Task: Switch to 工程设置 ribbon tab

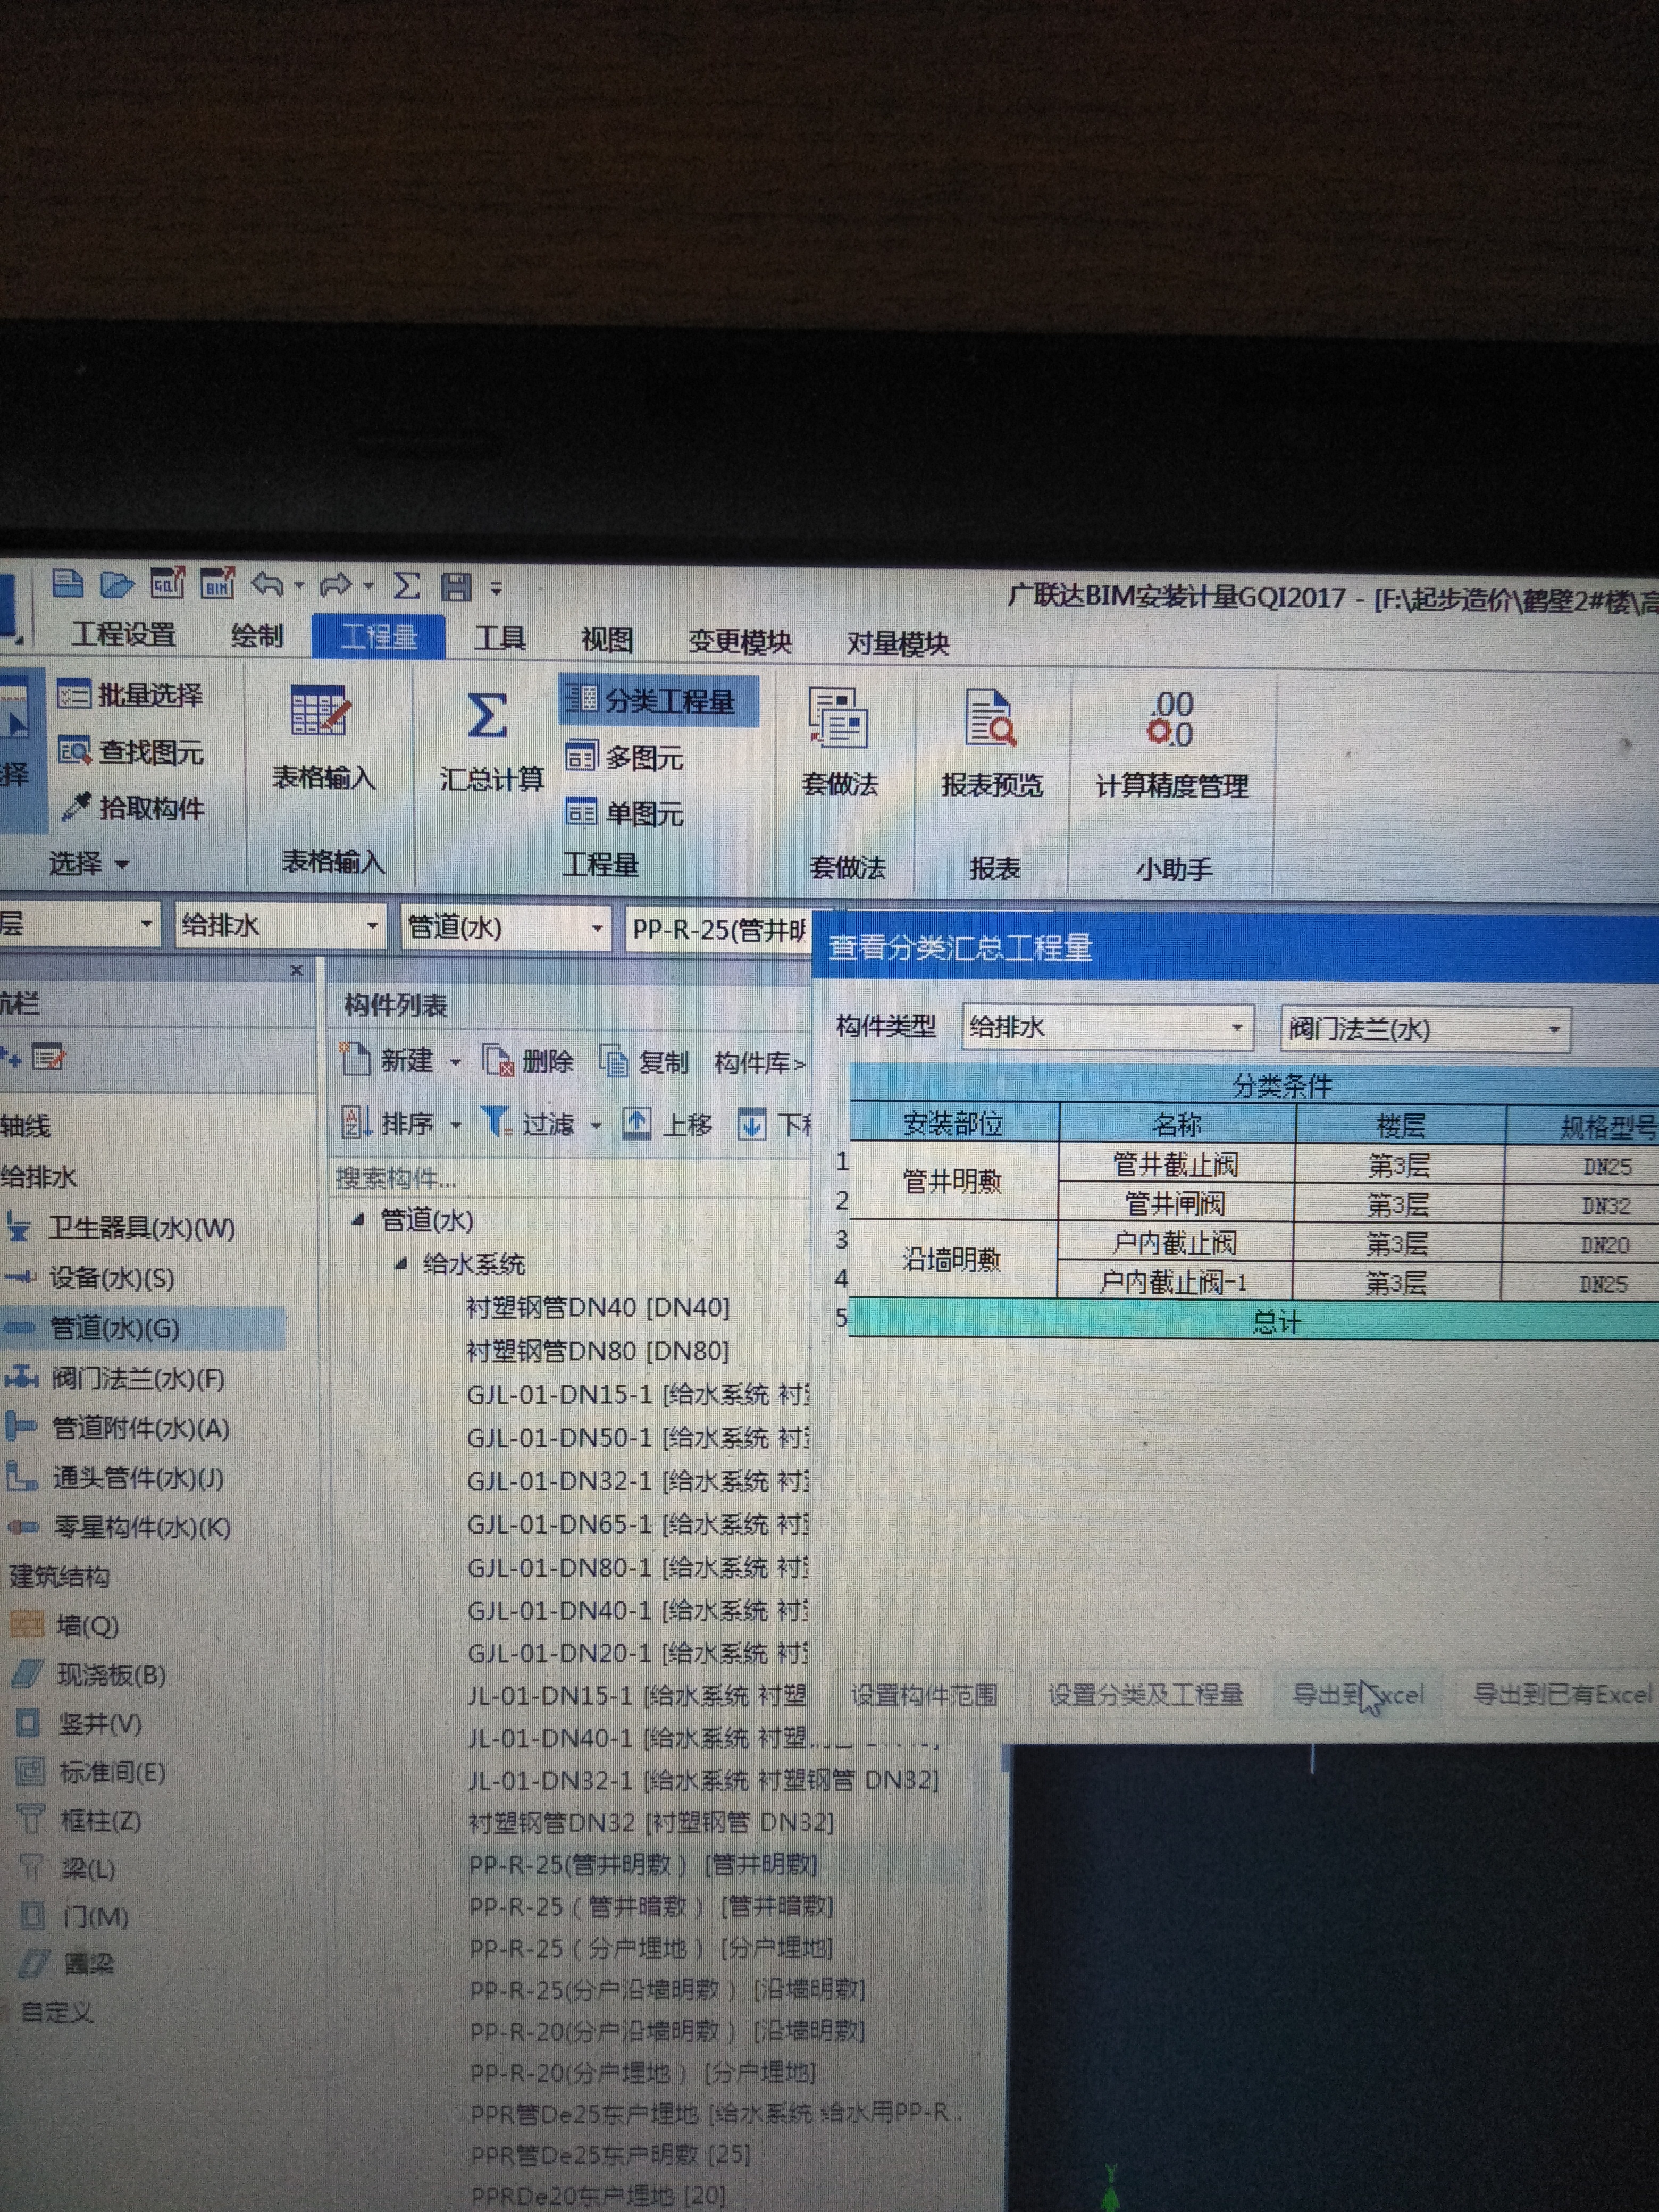Action: (x=123, y=634)
